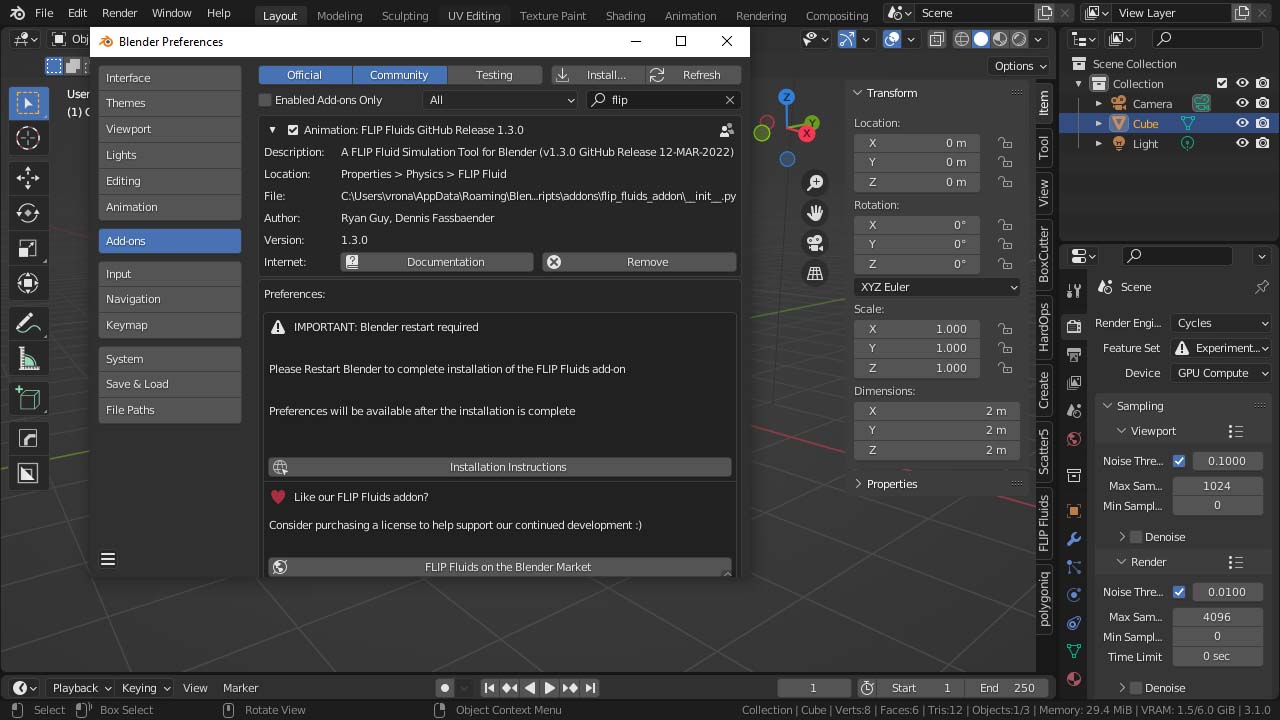Open the Themes preferences section
This screenshot has width=1280, height=720.
coord(170,103)
